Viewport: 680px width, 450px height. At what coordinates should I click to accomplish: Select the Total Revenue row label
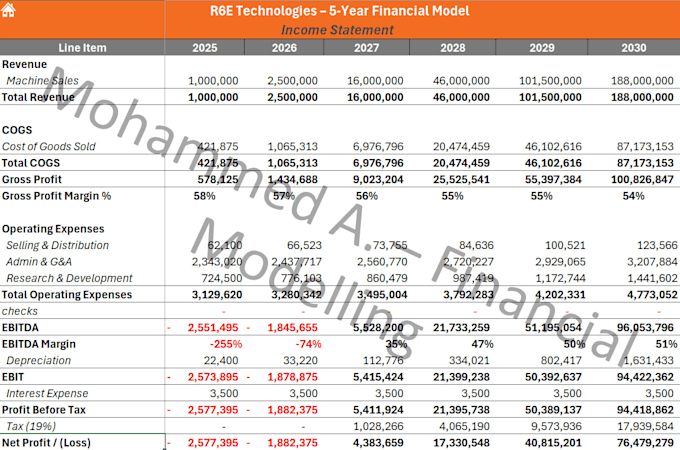[x=38, y=97]
